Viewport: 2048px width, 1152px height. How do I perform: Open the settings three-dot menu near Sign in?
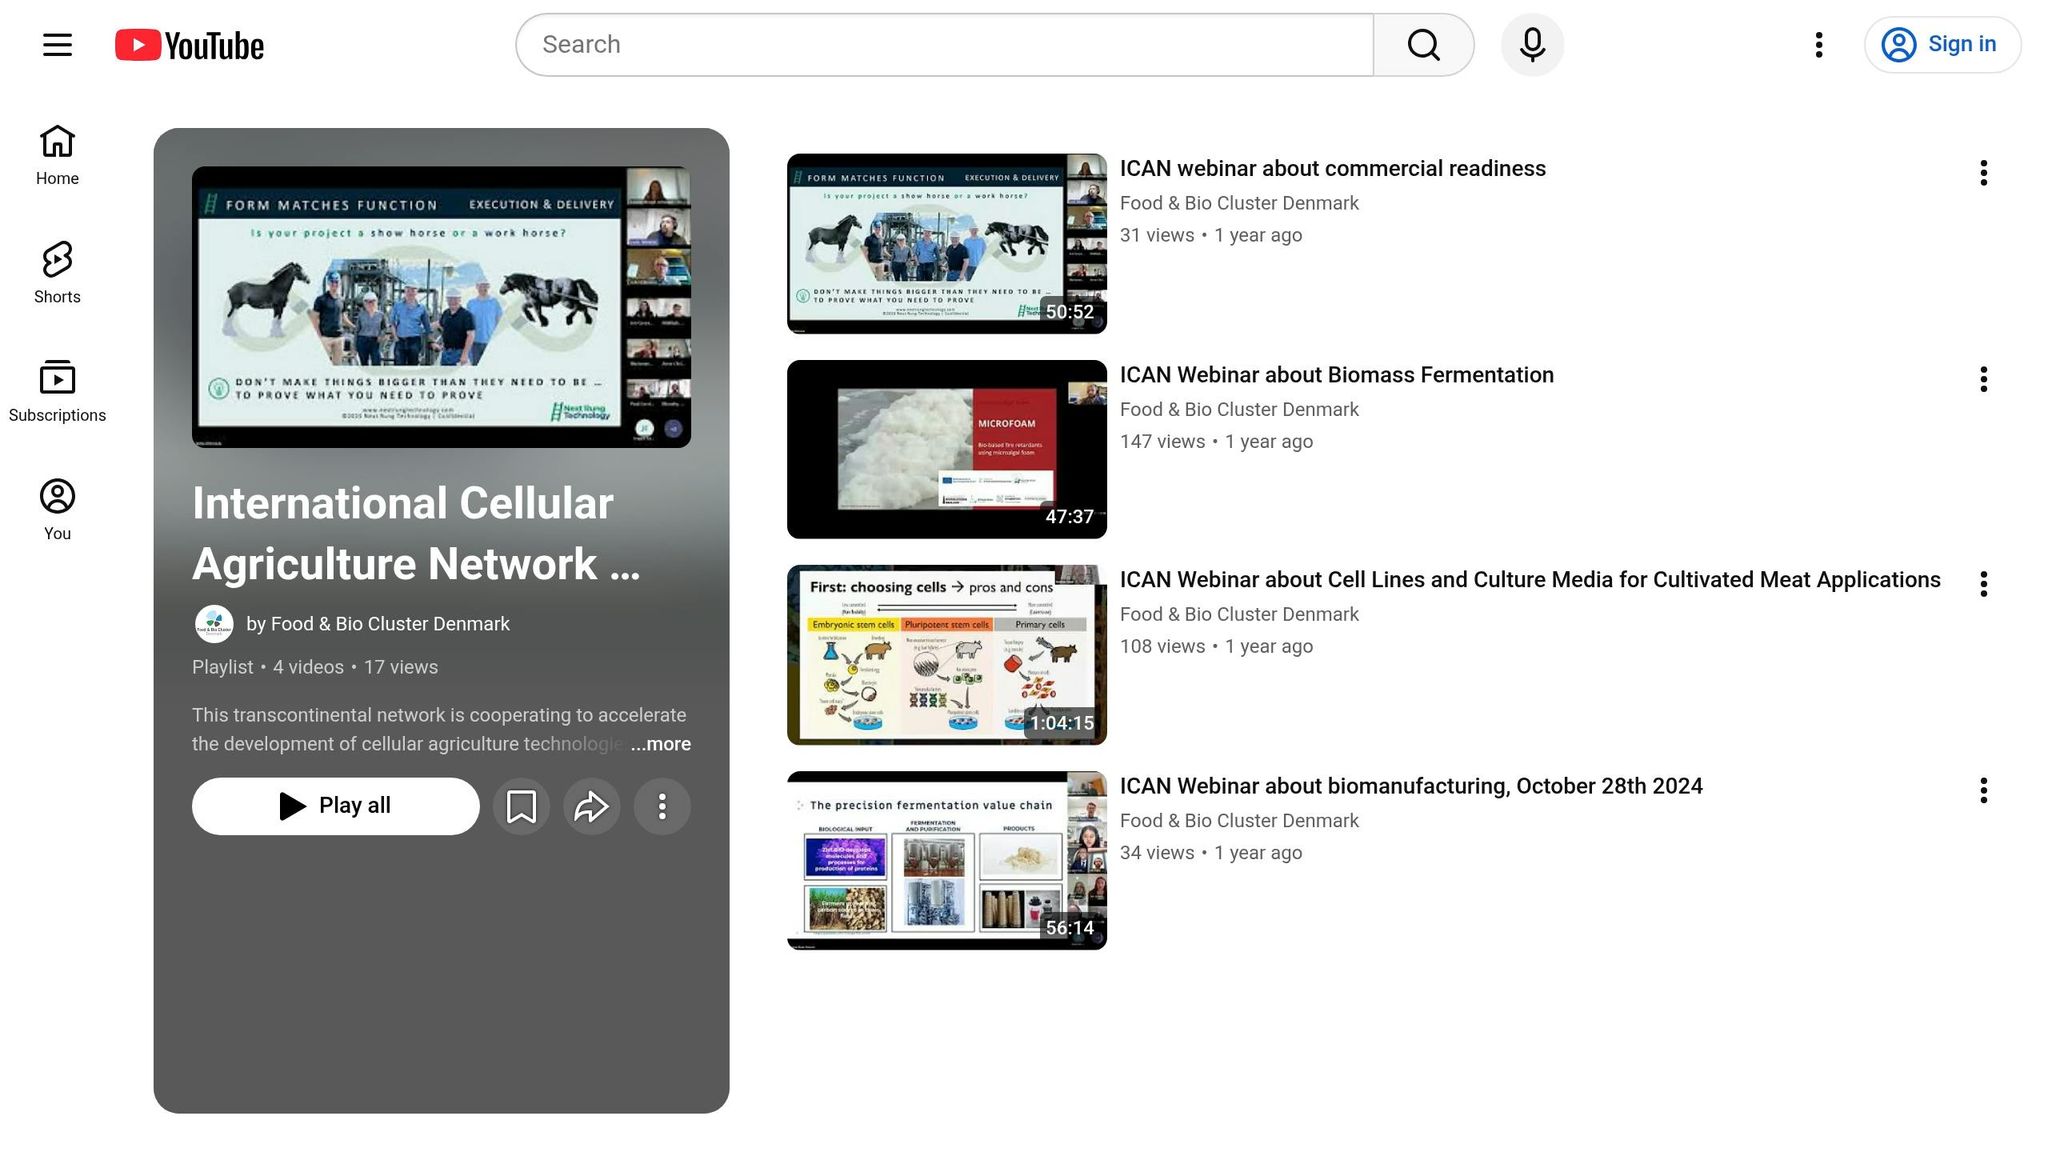point(1819,45)
